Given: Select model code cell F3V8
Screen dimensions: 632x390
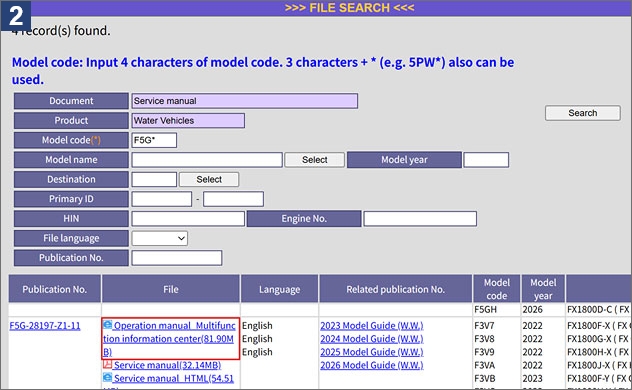Looking at the screenshot, I should 484,339.
